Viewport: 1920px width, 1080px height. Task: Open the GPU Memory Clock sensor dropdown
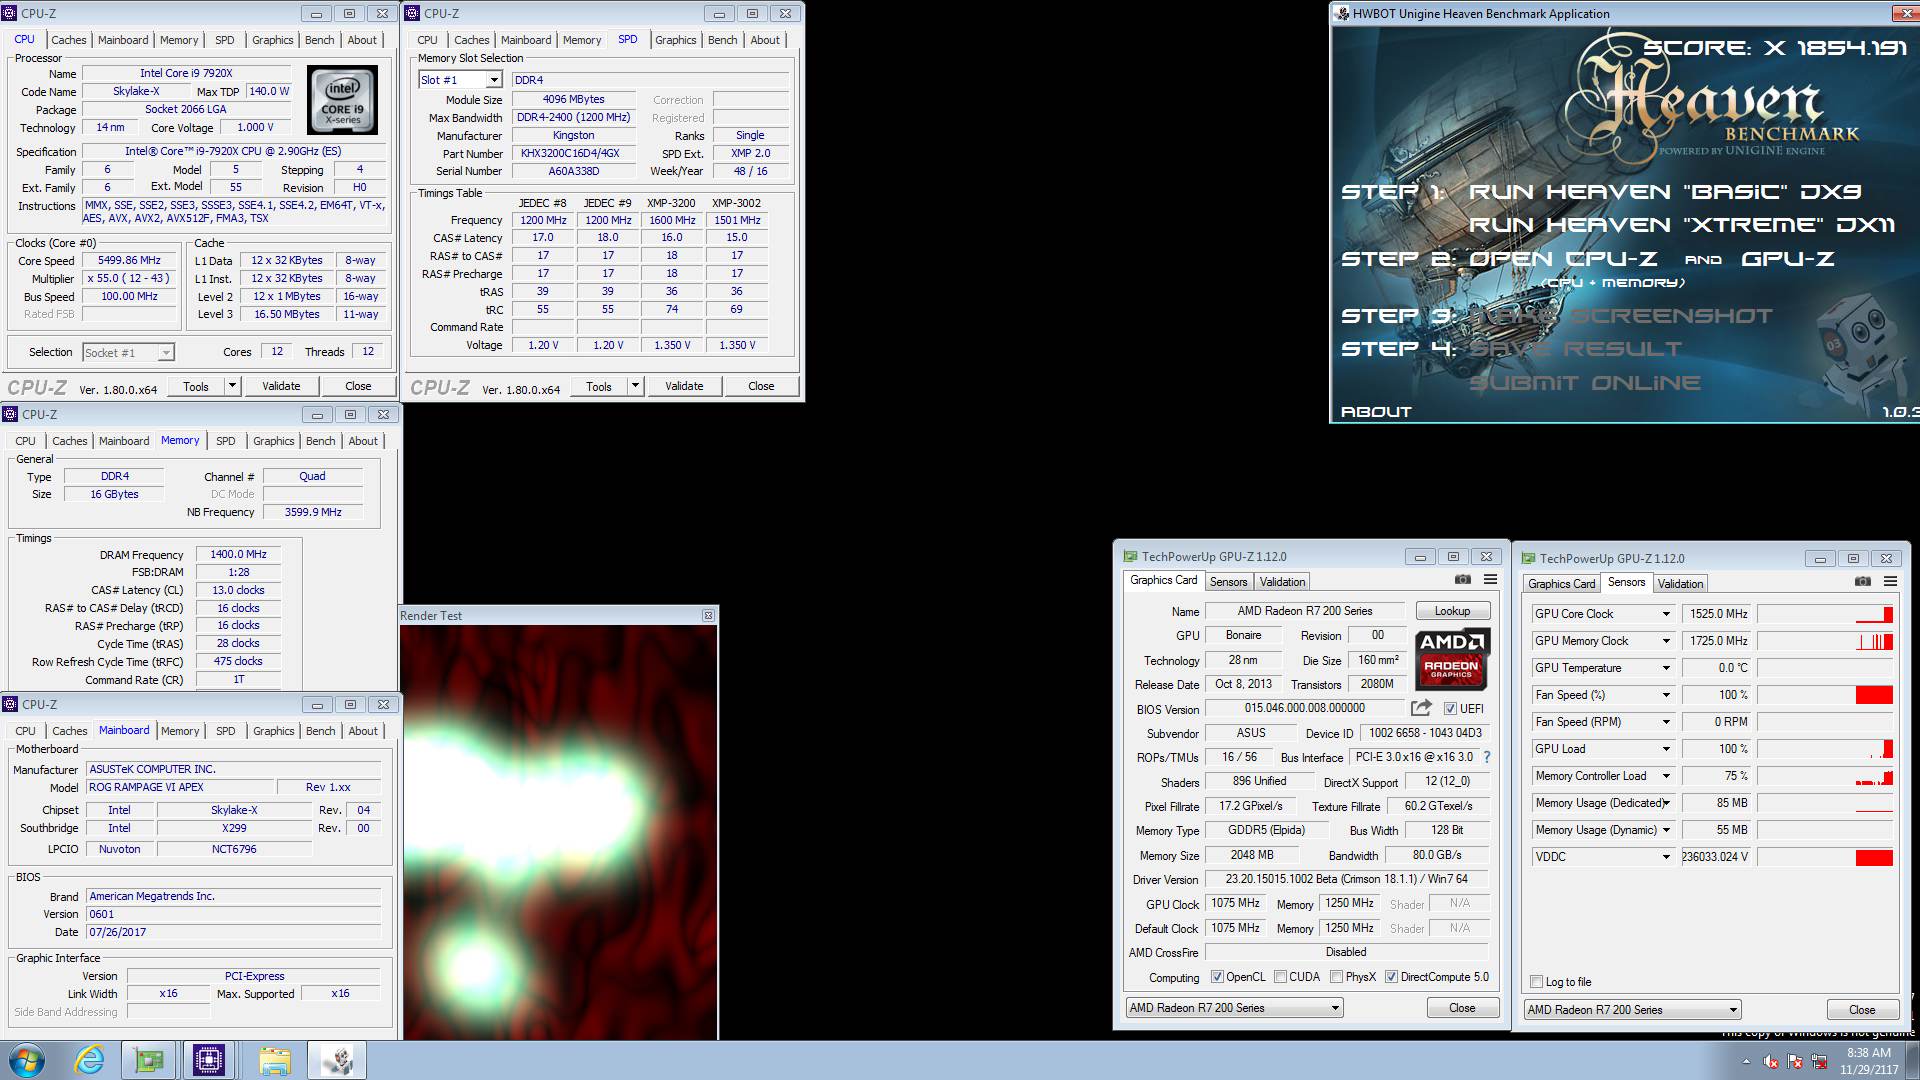tap(1666, 641)
